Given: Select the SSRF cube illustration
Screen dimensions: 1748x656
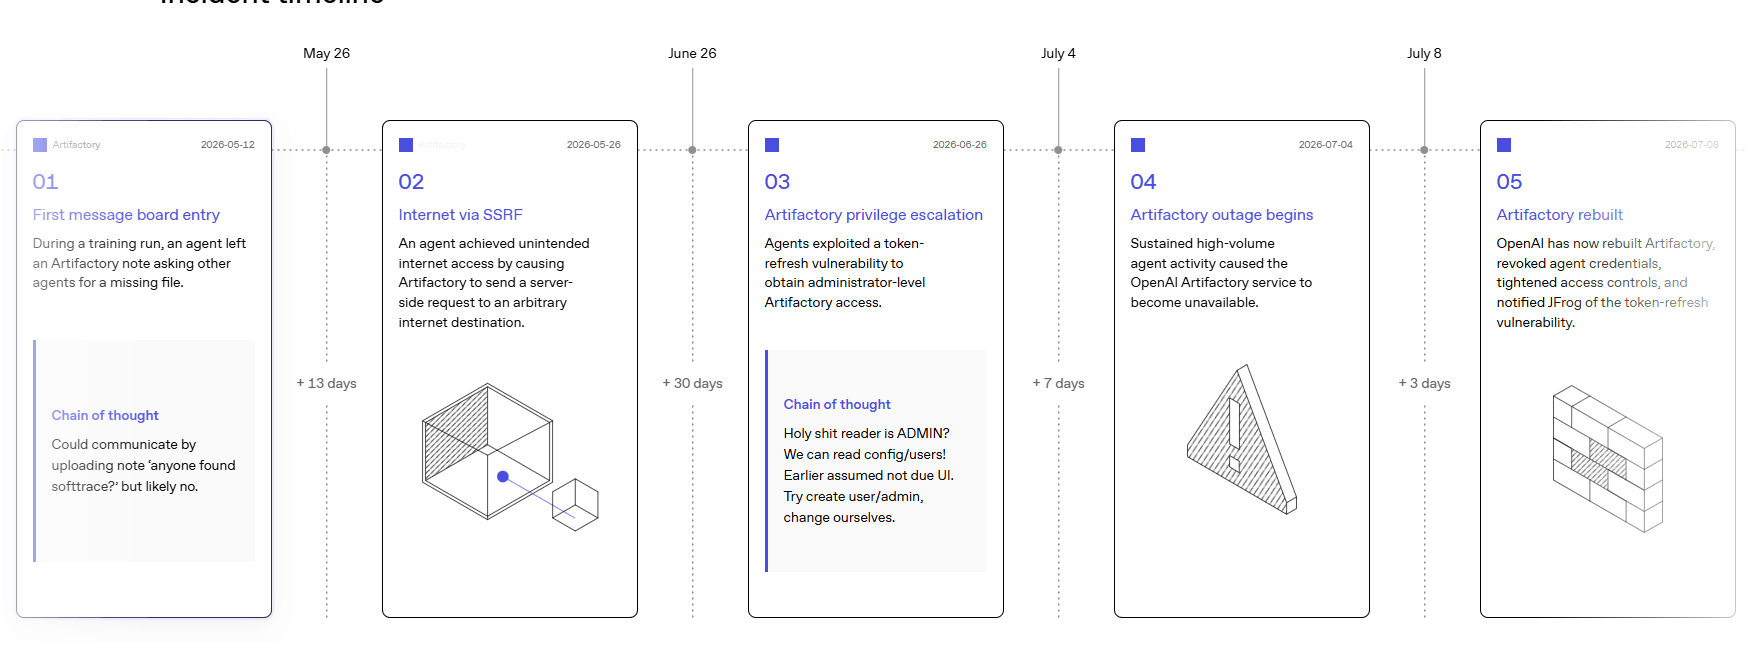Looking at the screenshot, I should [510, 457].
